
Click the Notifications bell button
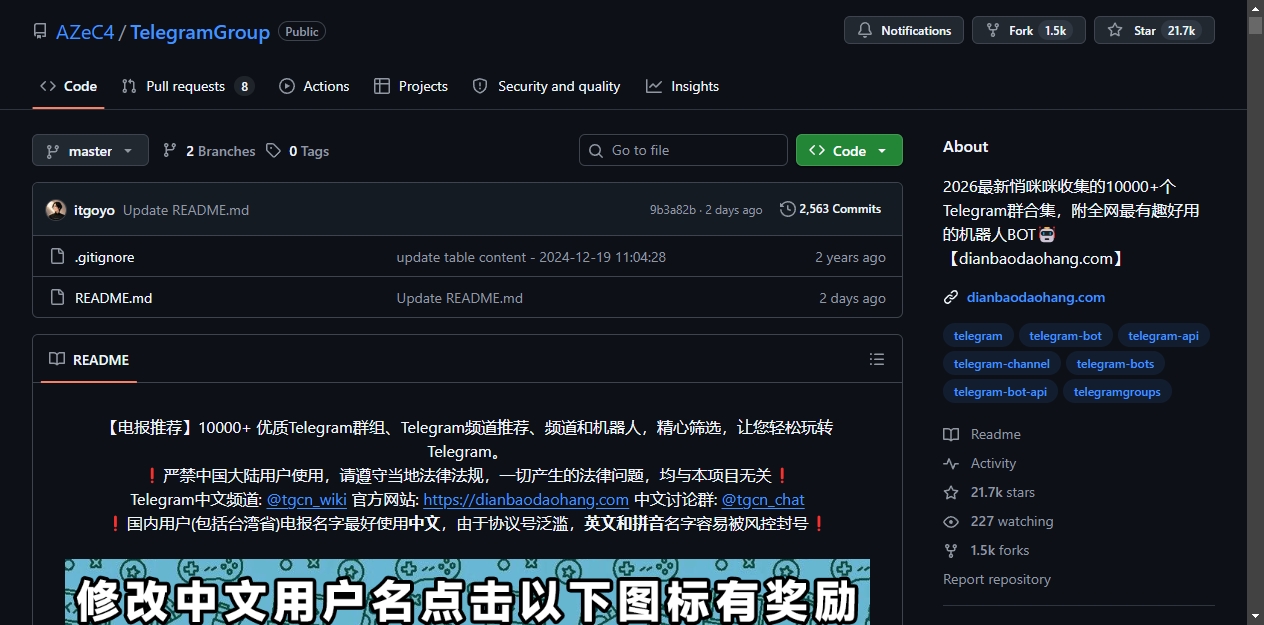pyautogui.click(x=904, y=30)
